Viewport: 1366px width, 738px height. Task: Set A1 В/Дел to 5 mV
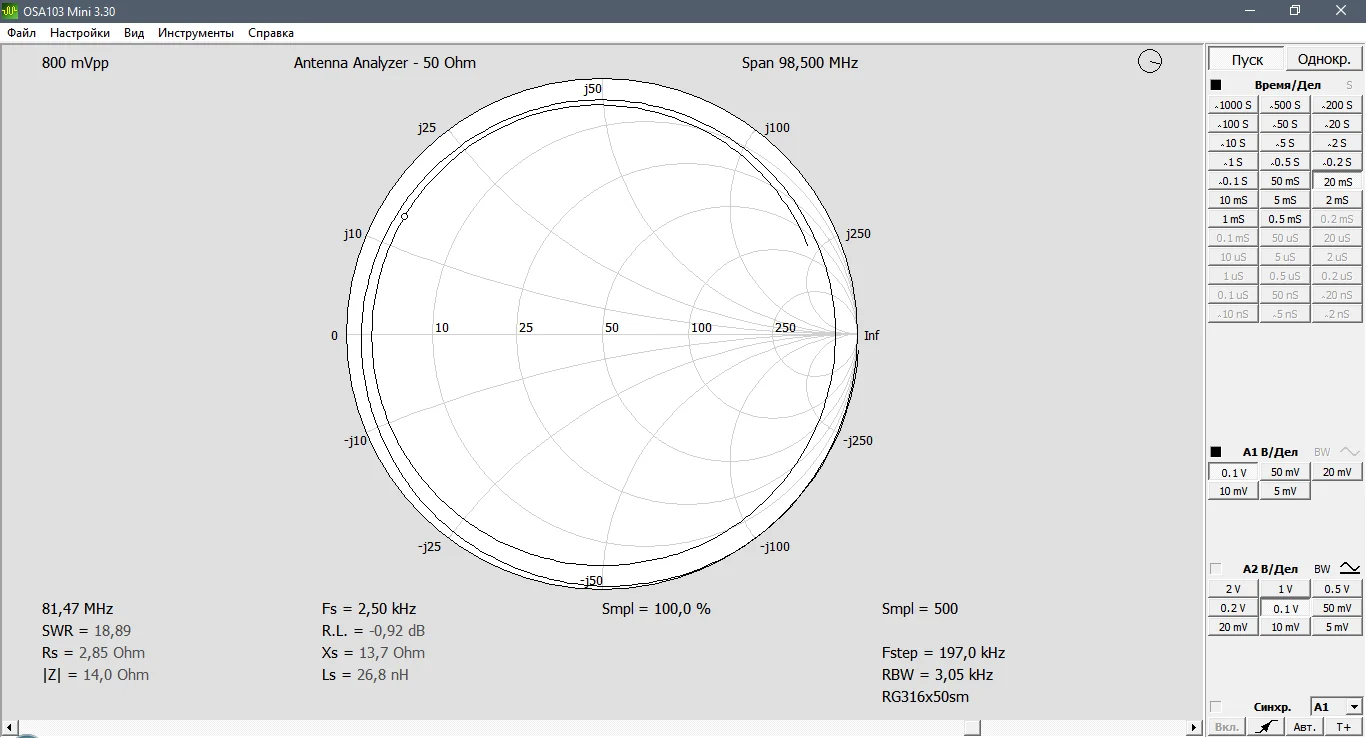[x=1285, y=491]
